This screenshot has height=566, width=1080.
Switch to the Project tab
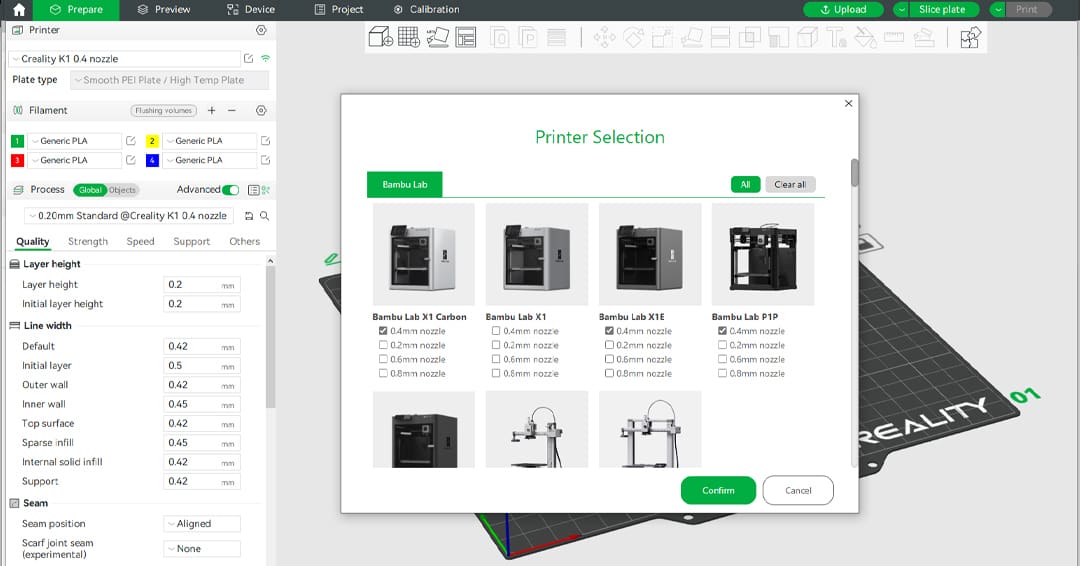coord(339,10)
